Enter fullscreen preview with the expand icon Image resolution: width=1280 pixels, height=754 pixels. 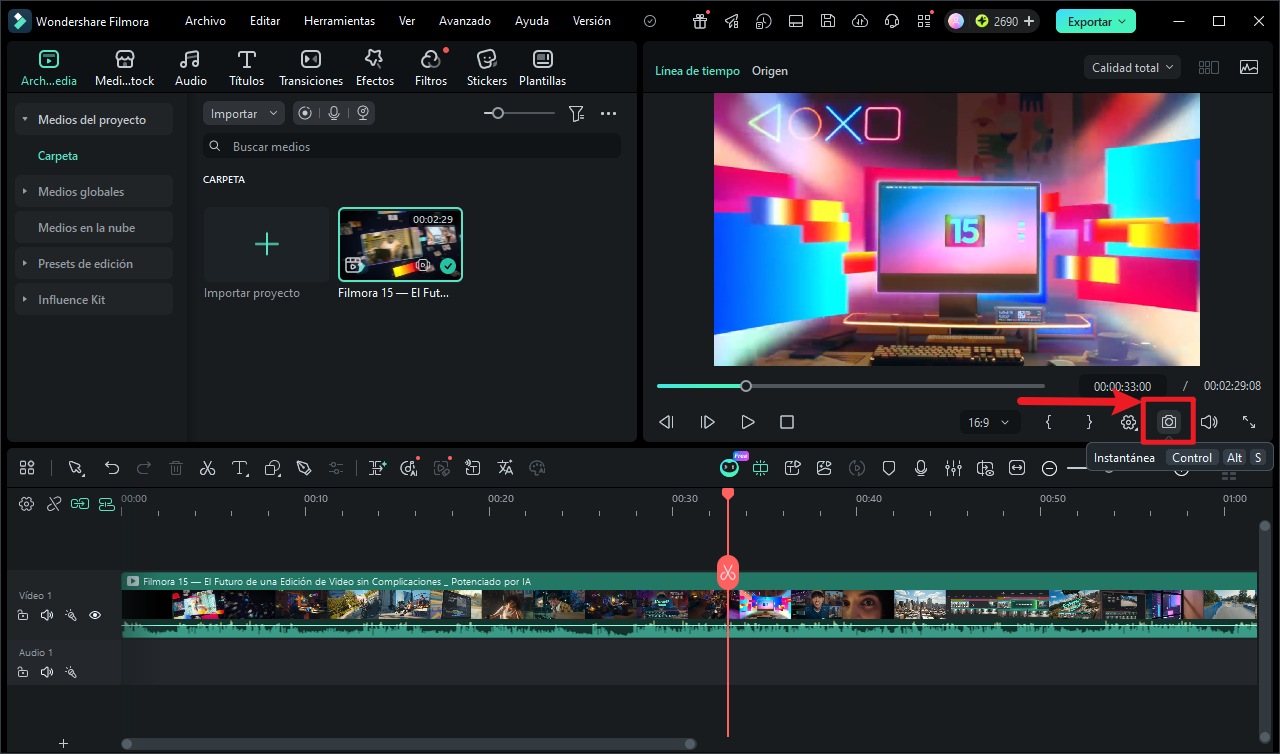pos(1249,422)
